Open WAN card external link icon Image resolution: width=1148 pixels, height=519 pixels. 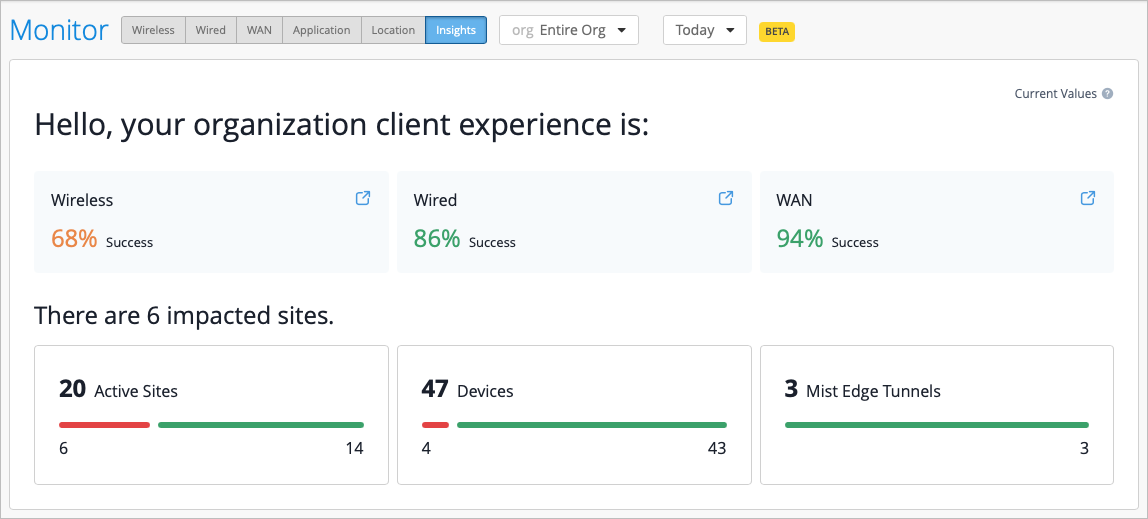coord(1088,198)
